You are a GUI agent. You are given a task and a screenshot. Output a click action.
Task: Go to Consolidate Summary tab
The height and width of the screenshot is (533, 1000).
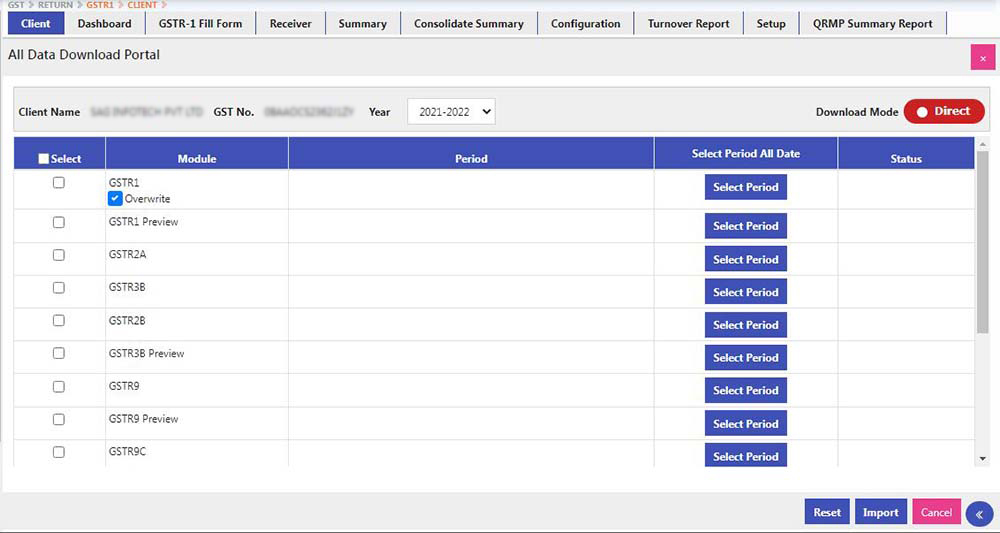coord(468,24)
